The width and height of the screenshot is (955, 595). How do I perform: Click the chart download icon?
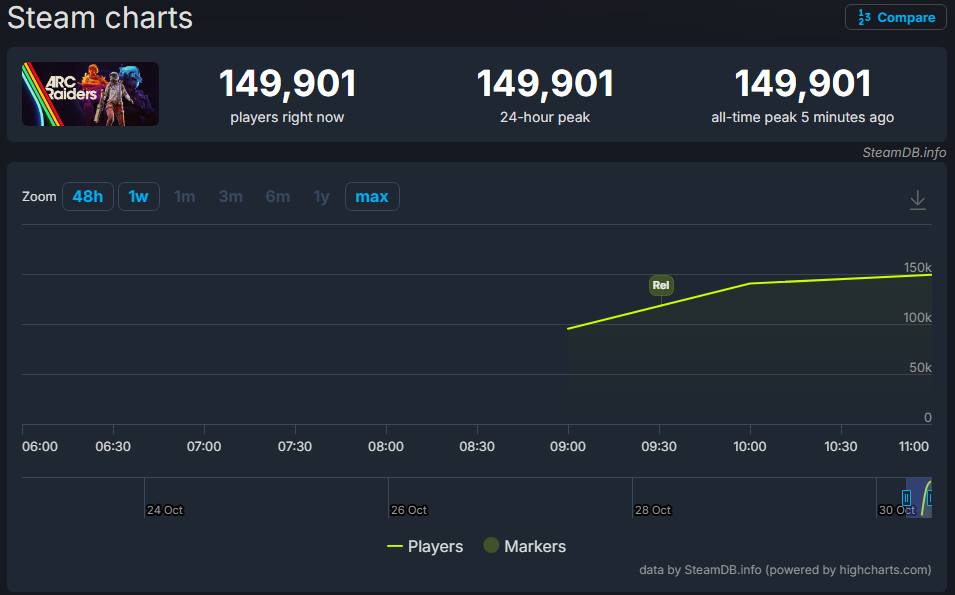pyautogui.click(x=917, y=200)
